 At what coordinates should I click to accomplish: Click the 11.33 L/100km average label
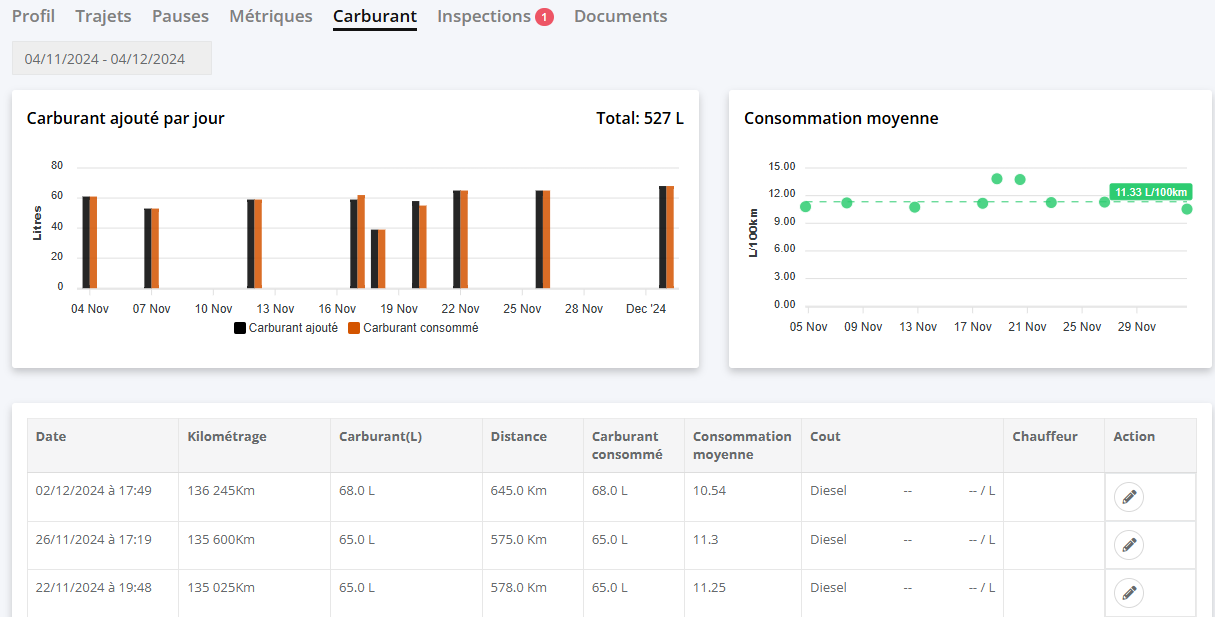(x=1151, y=192)
